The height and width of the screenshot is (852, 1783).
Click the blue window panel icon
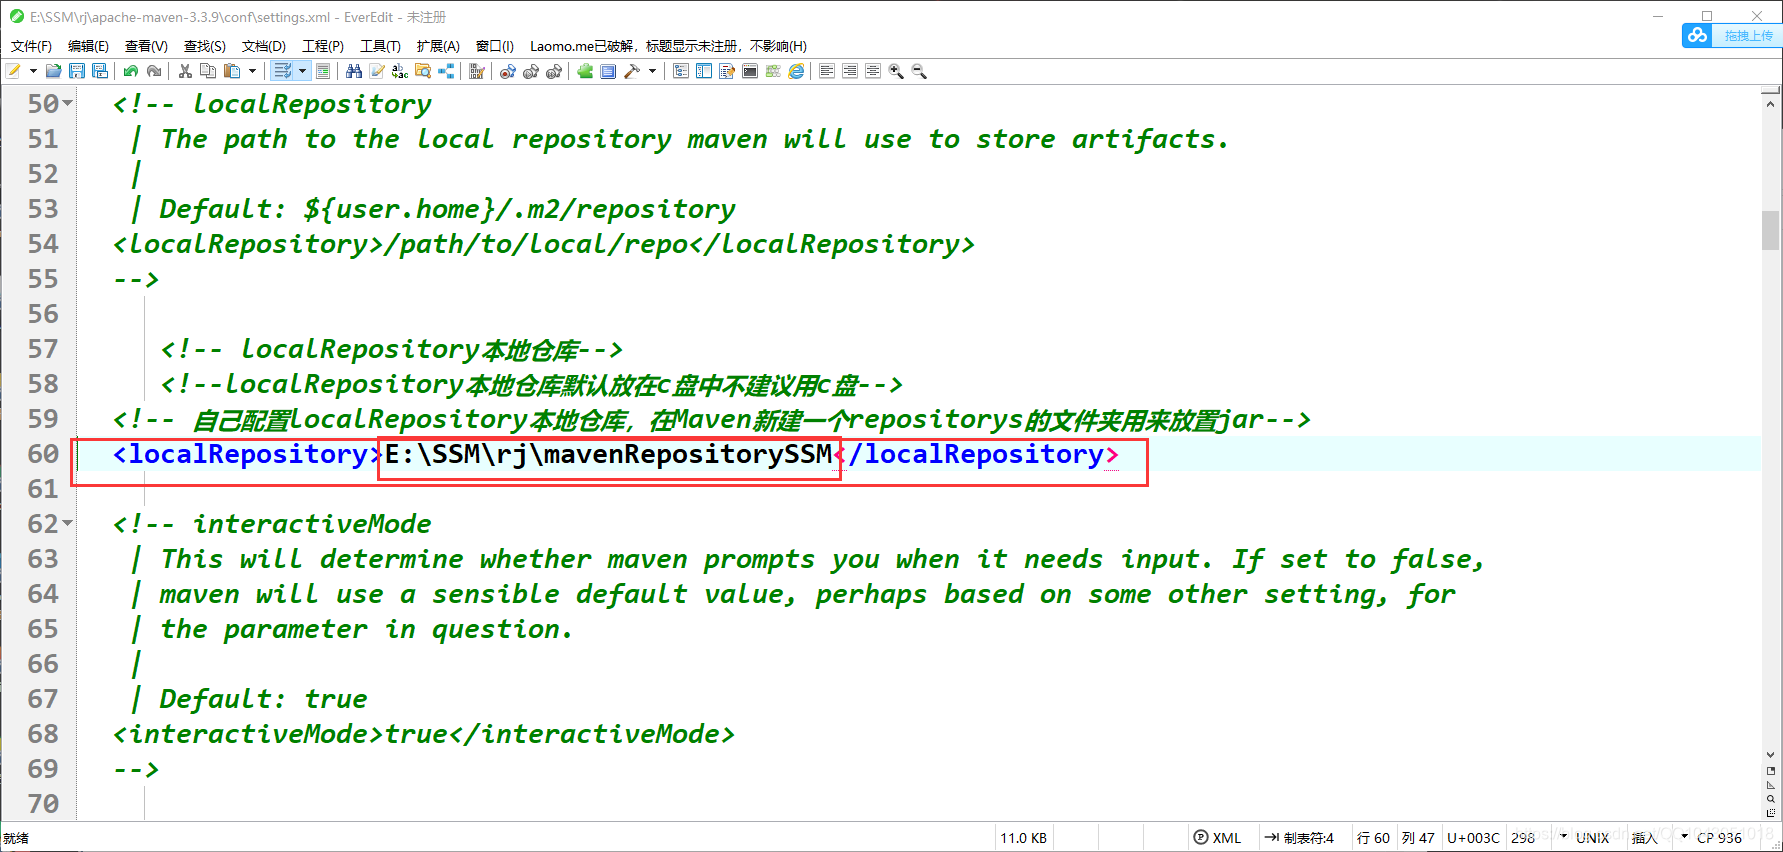pyautogui.click(x=608, y=71)
